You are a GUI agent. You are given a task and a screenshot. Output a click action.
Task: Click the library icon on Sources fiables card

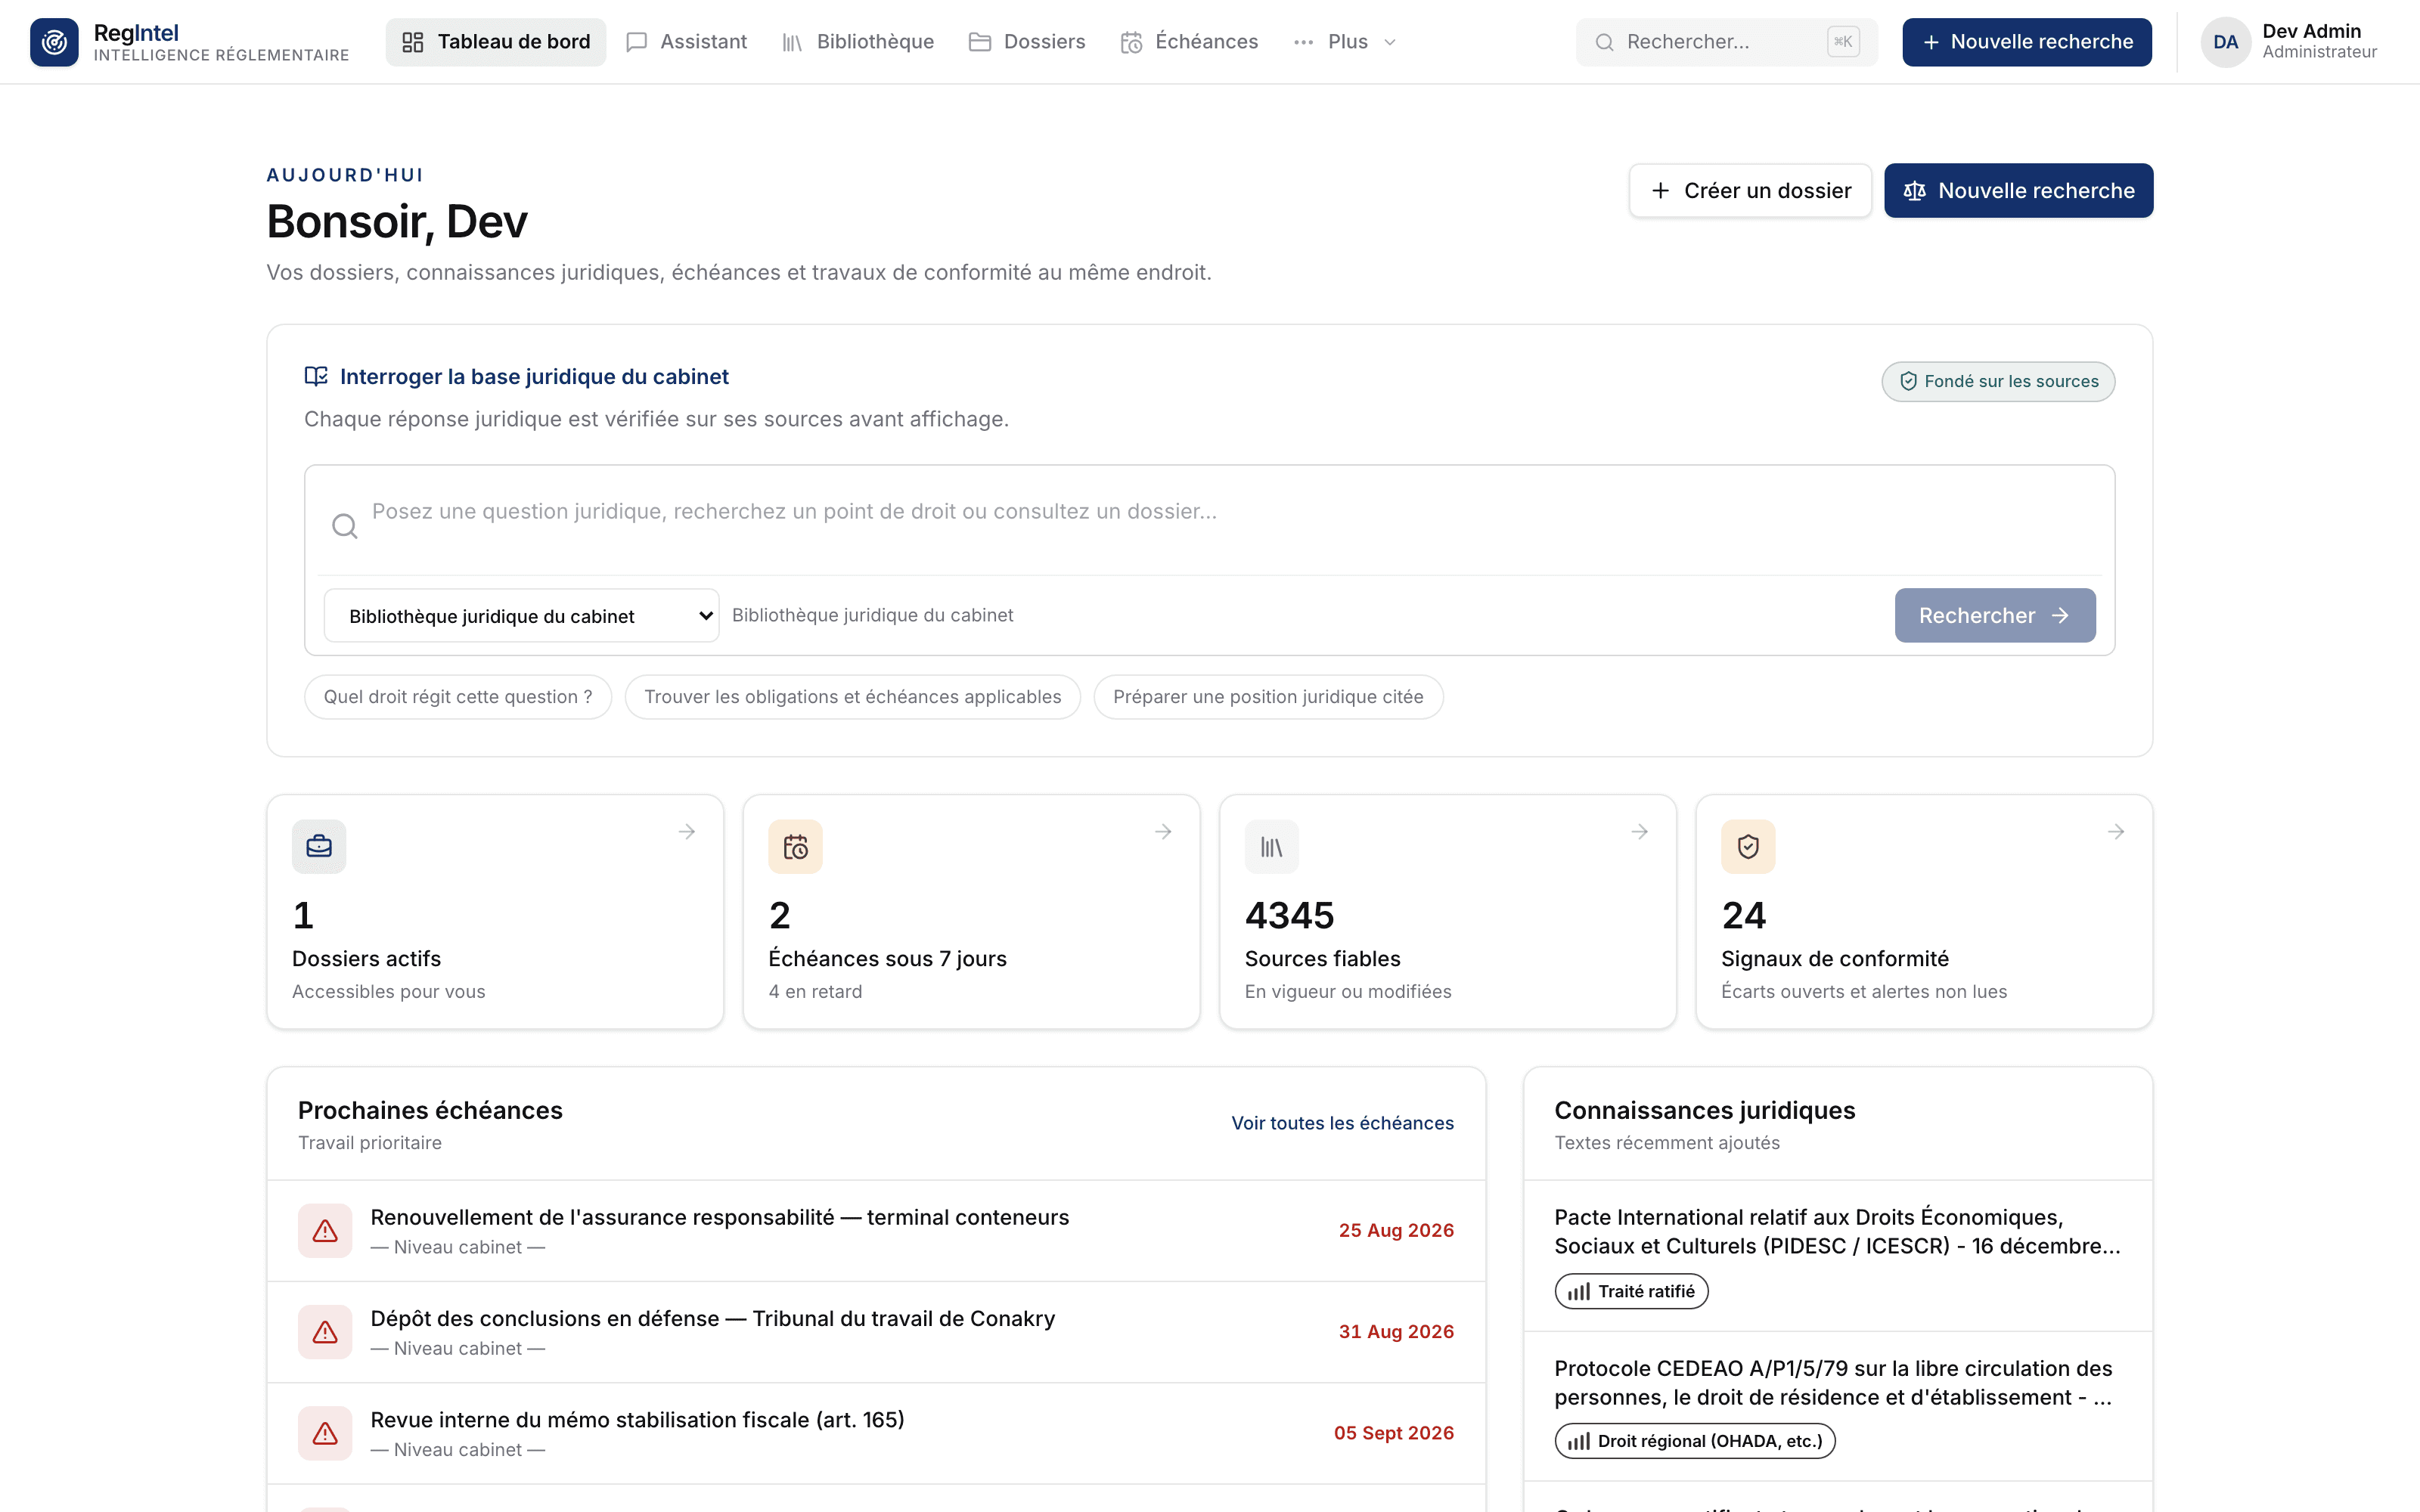[1272, 847]
